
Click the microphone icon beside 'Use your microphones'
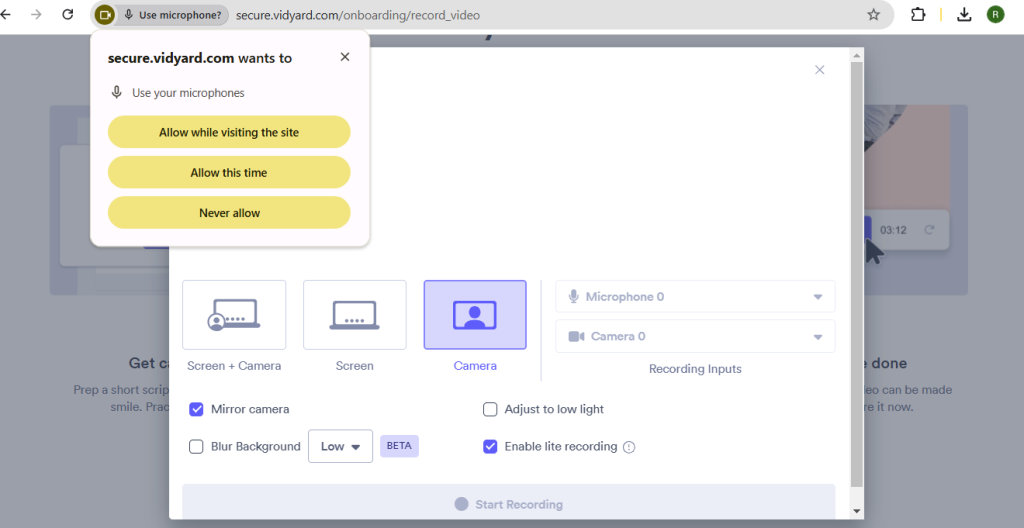(x=116, y=92)
